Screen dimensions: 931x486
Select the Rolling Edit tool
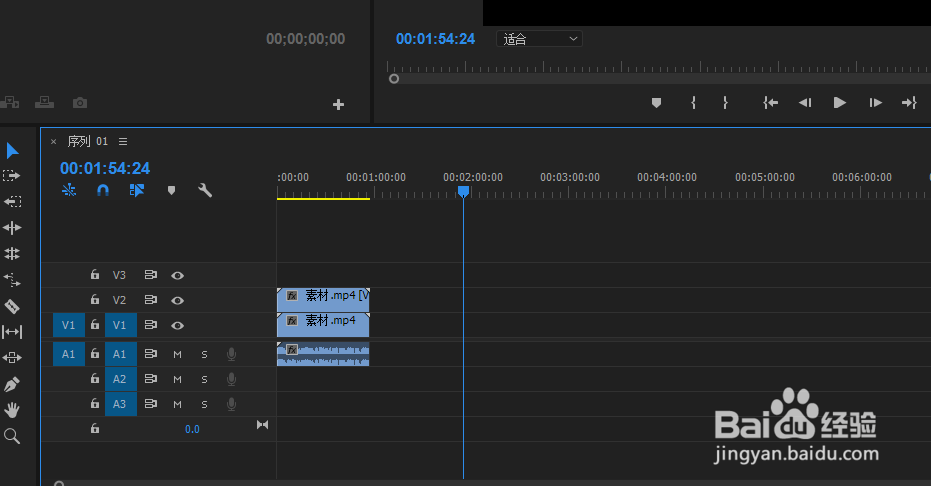pos(12,254)
